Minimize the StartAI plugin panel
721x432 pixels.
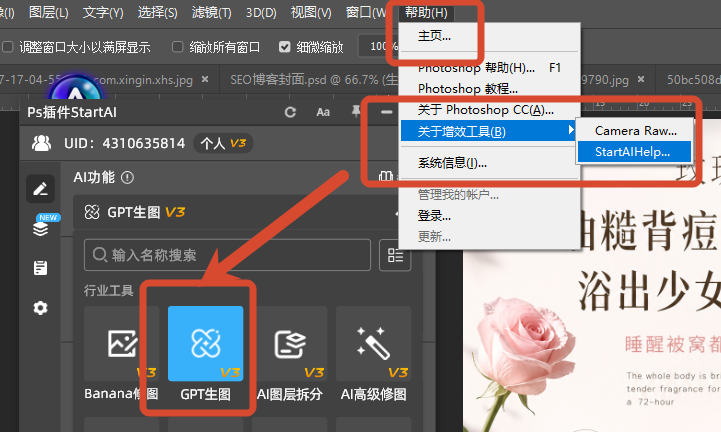pos(387,112)
